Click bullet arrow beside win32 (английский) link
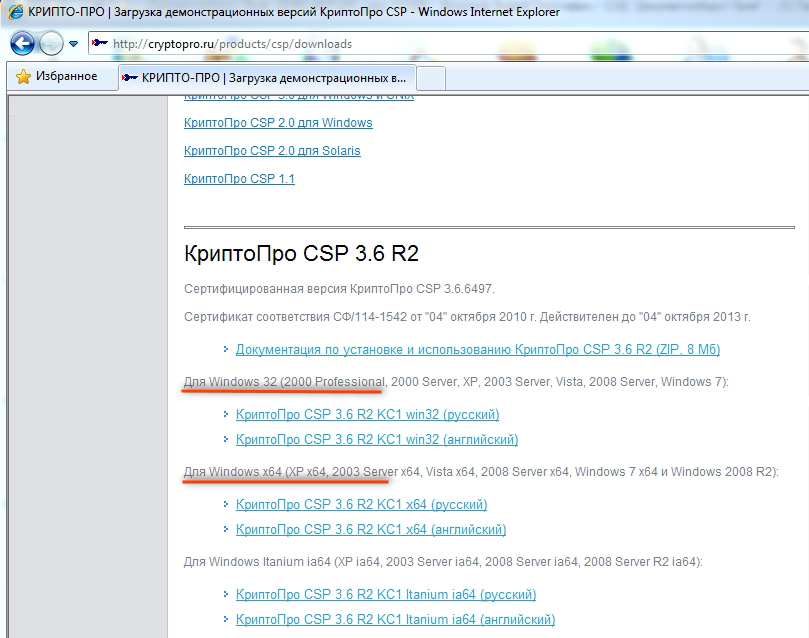809x638 pixels. pyautogui.click(x=225, y=439)
